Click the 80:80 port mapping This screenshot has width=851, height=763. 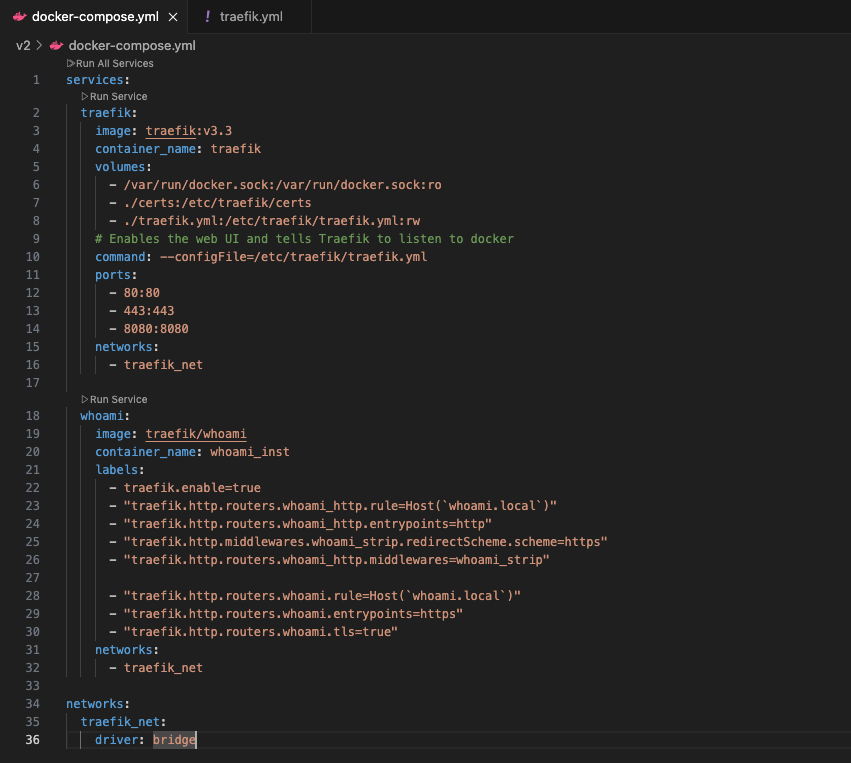[142, 293]
